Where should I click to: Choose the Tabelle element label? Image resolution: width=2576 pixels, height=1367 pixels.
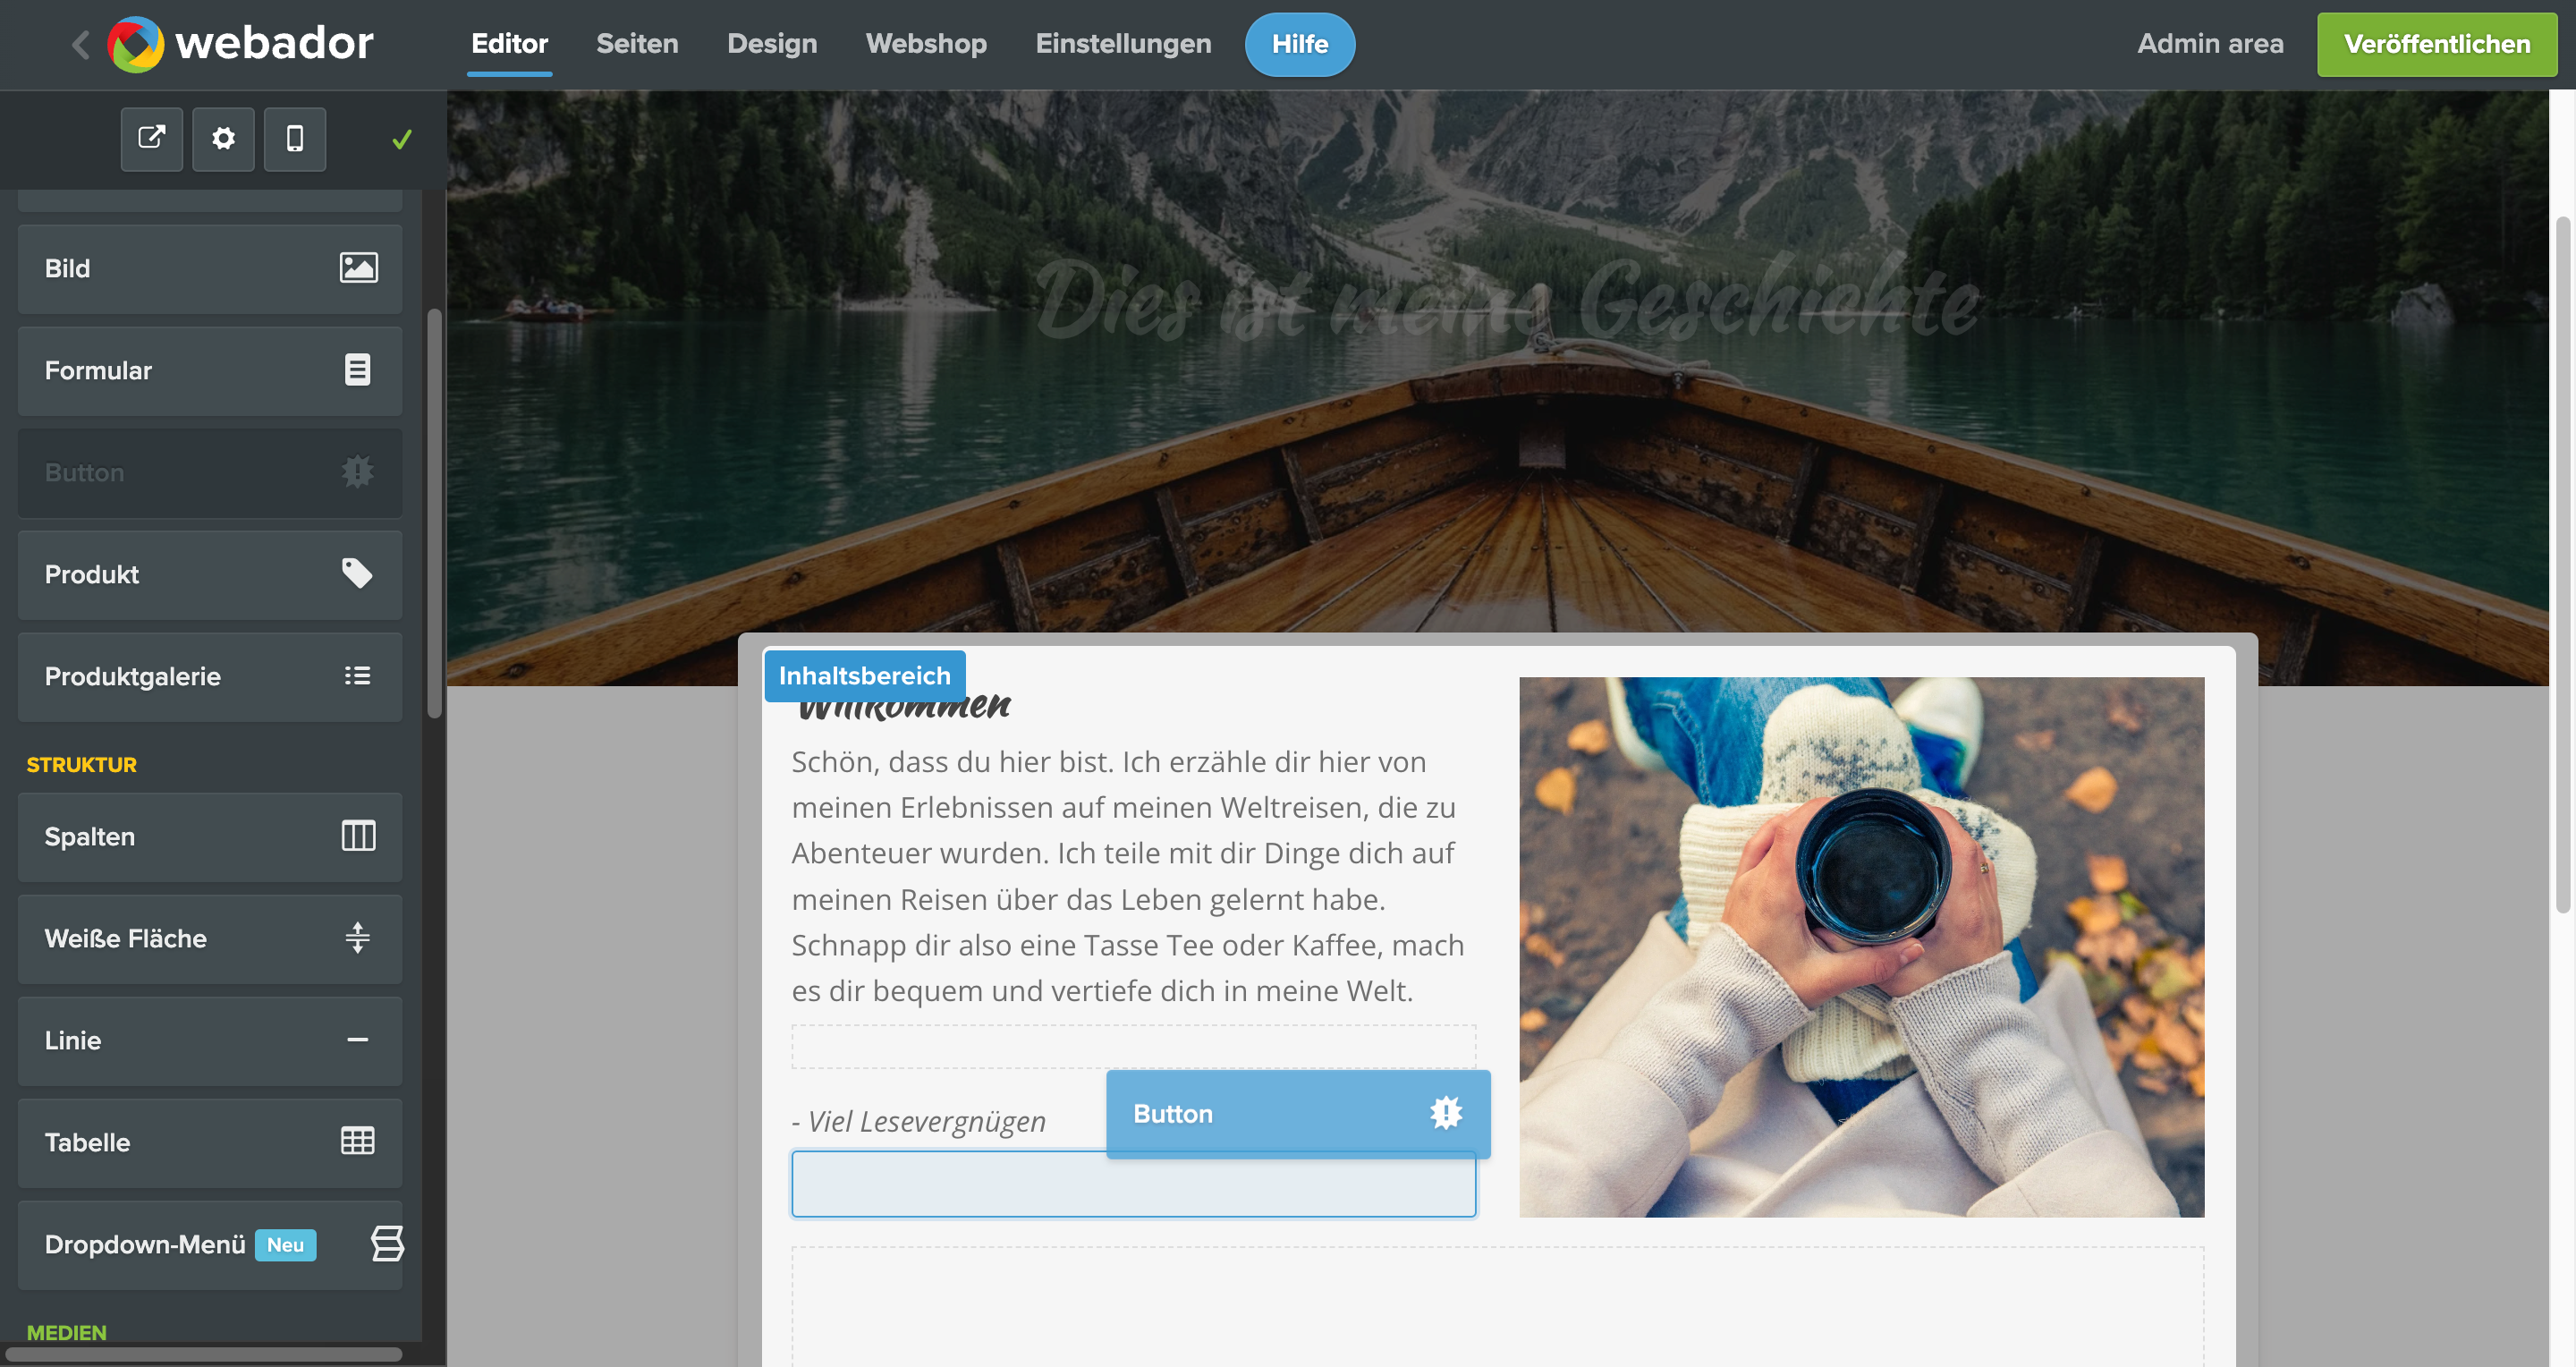coord(87,1142)
